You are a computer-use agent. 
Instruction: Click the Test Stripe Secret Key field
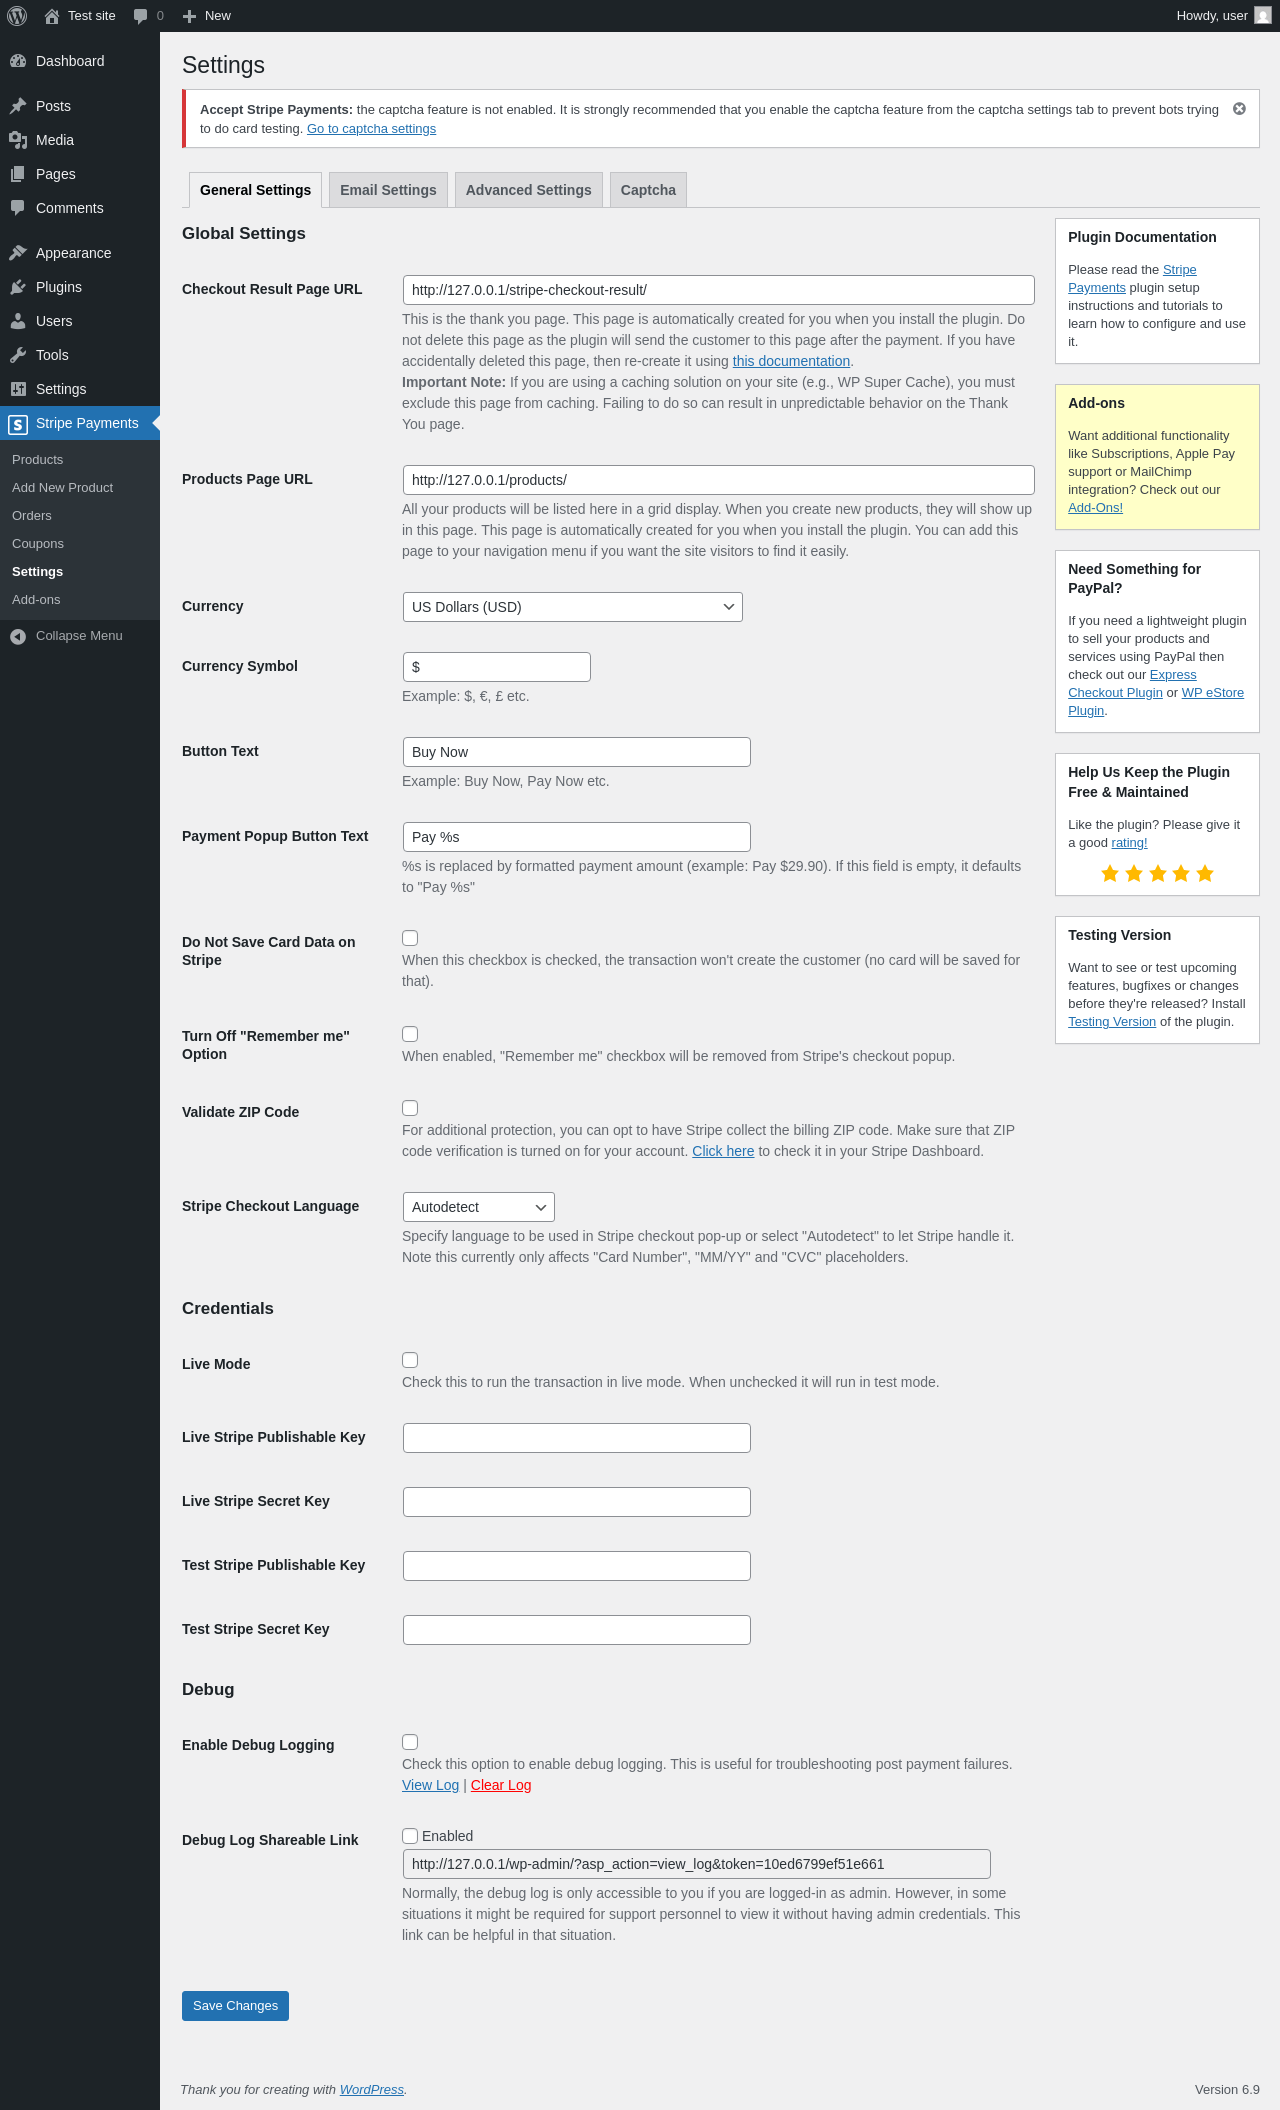coord(576,1630)
